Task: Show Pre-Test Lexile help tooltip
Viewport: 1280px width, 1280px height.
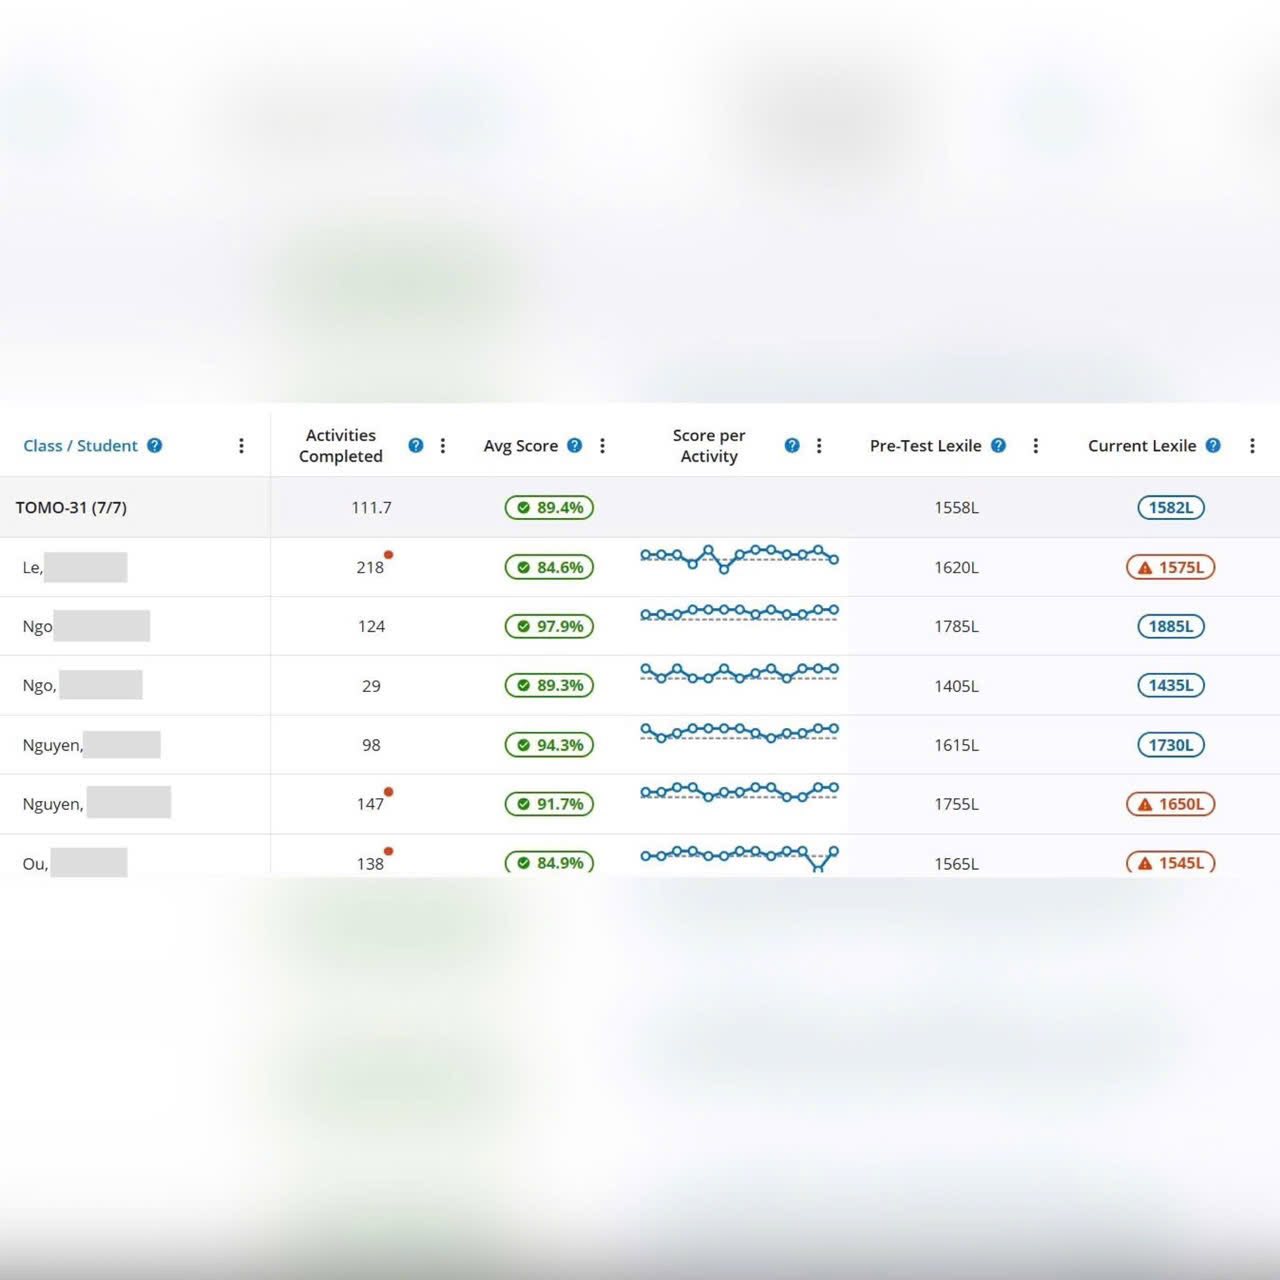Action: [998, 446]
